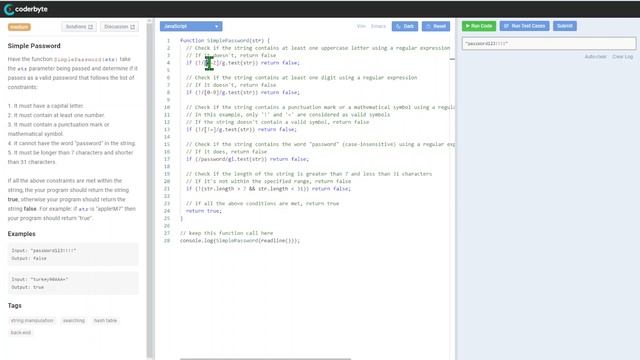The image size is (640, 360).
Task: Run the code with Run Code
Action: pos(479,26)
